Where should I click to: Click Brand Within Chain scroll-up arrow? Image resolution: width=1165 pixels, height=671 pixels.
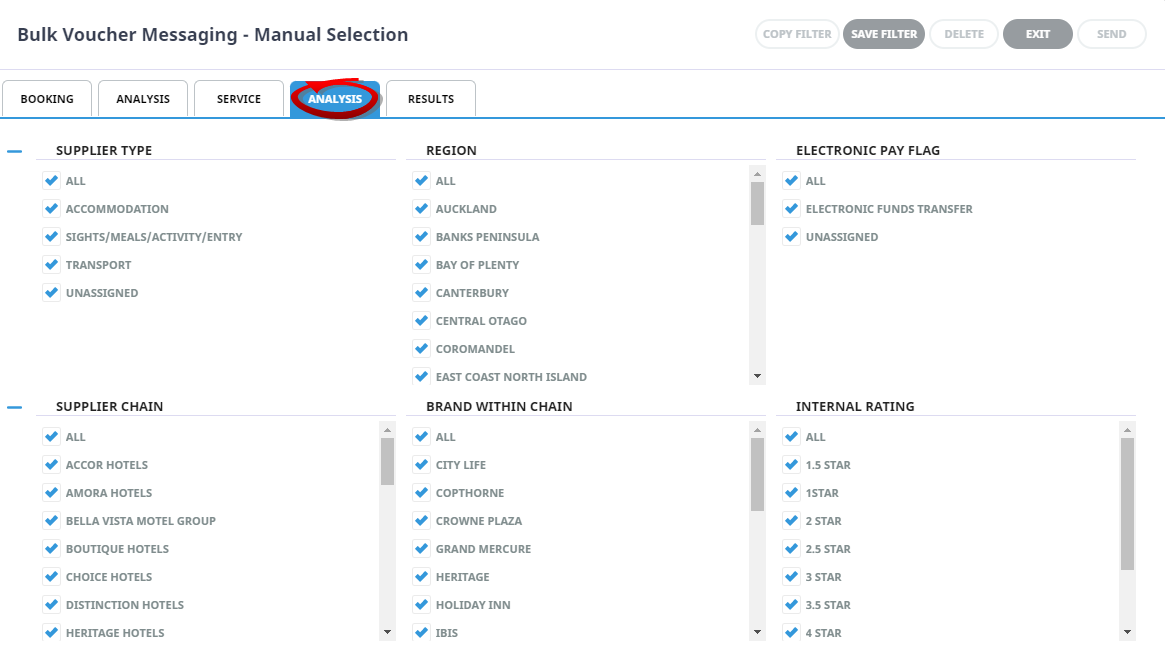(757, 430)
